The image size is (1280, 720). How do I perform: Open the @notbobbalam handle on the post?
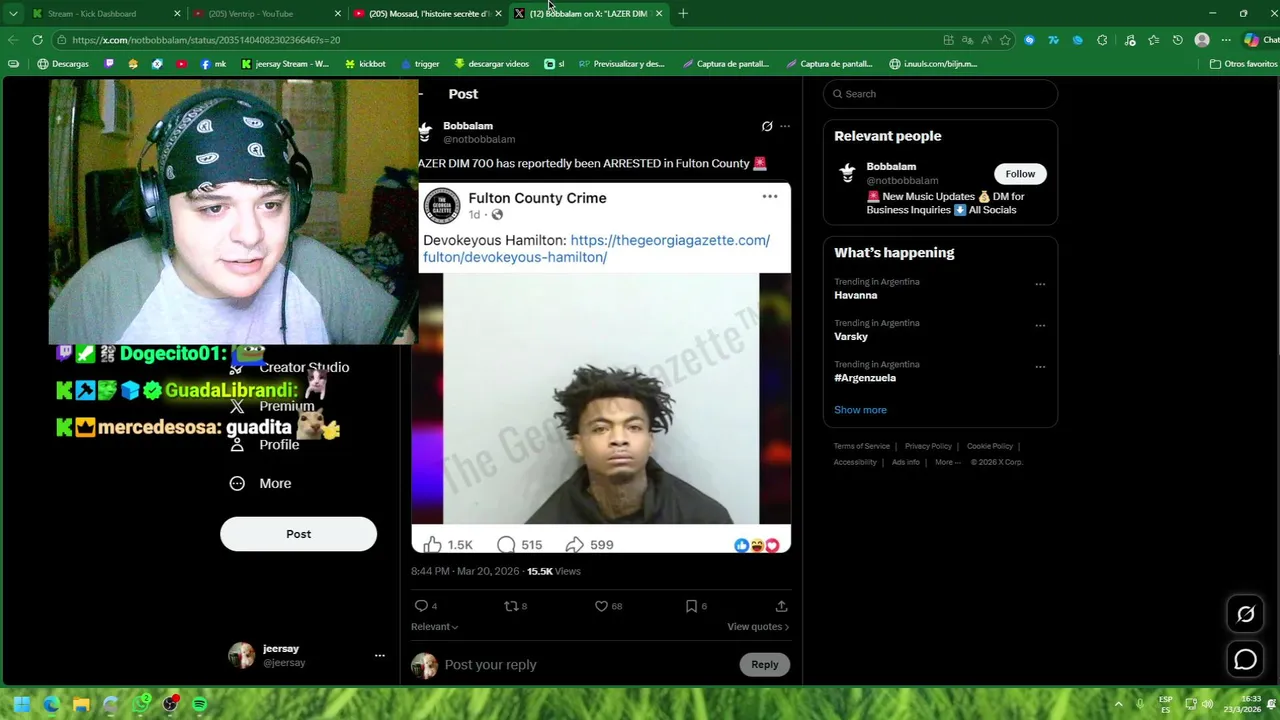[x=479, y=139]
